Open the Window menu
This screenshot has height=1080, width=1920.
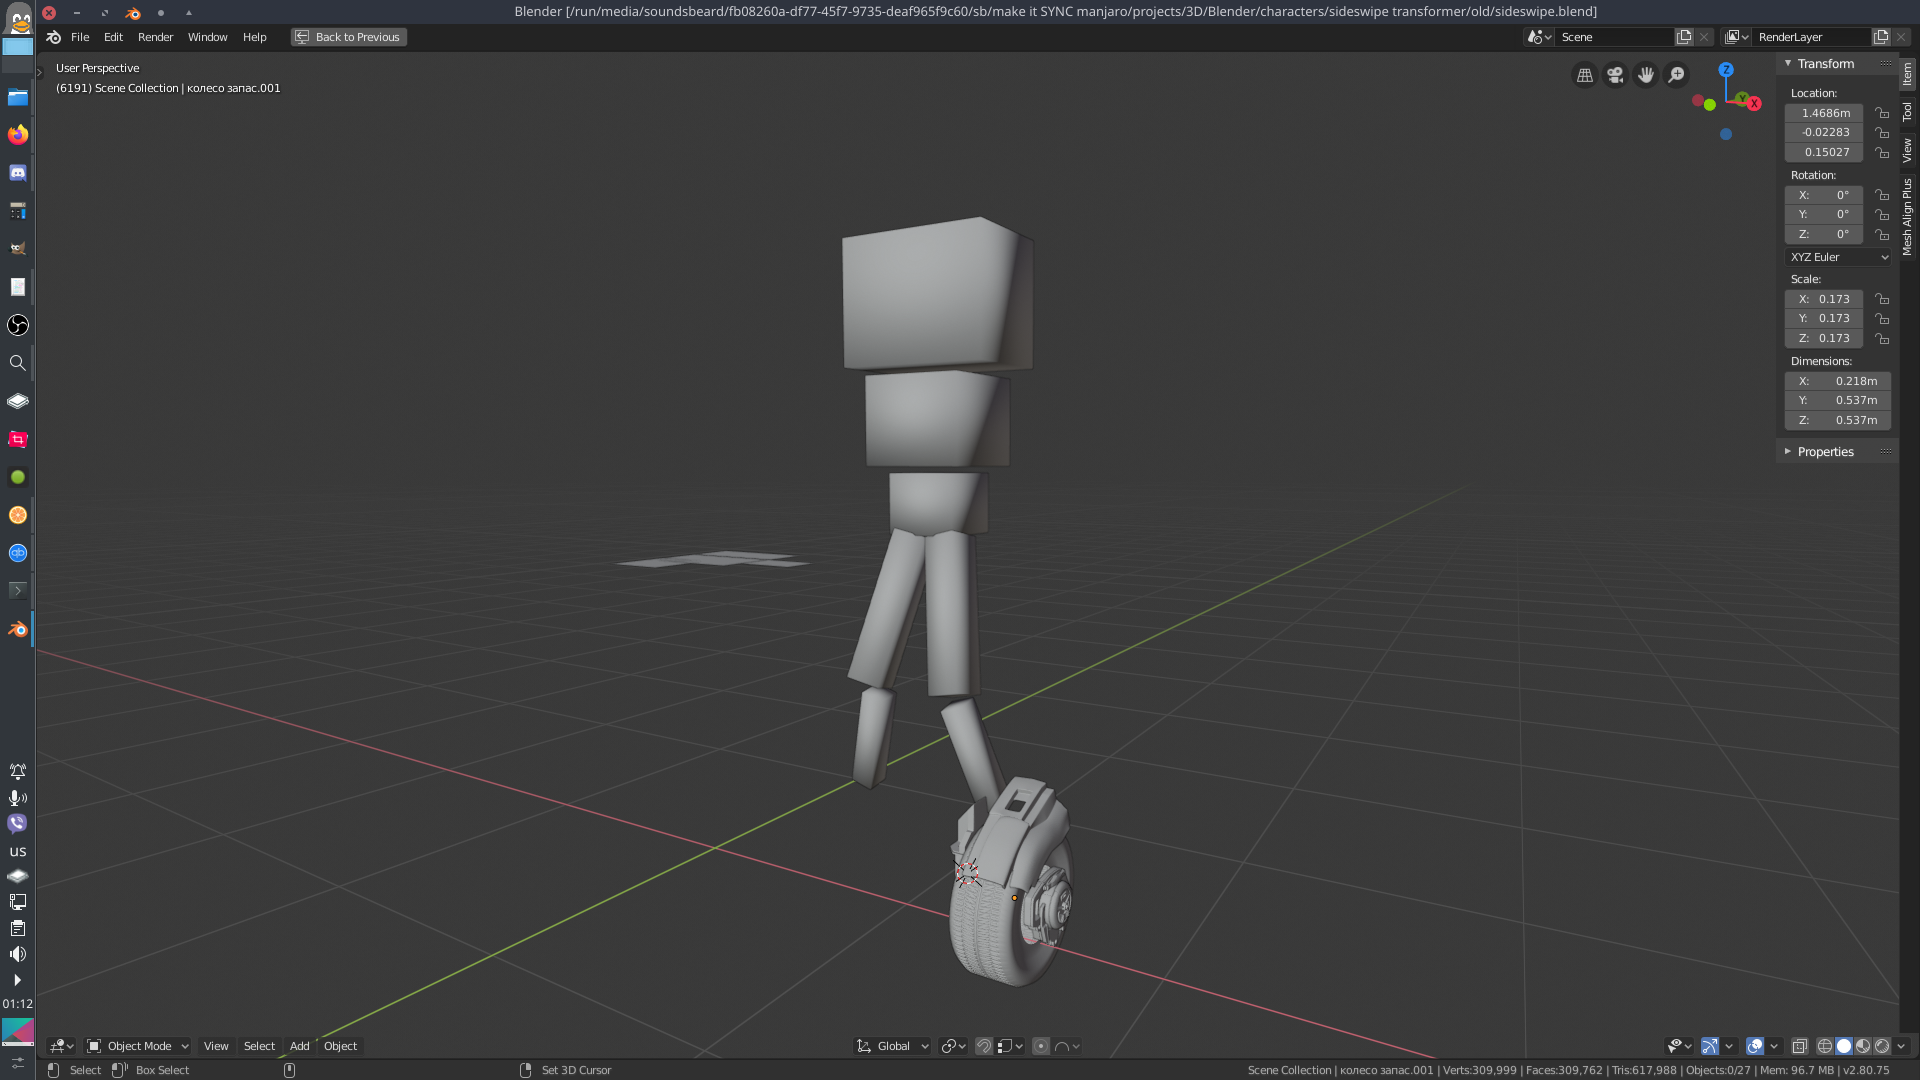[x=207, y=37]
